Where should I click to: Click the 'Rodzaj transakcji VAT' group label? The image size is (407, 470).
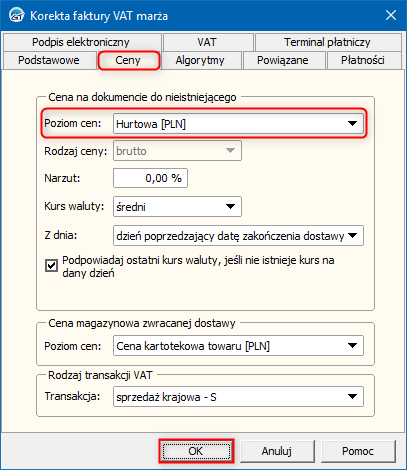100,375
